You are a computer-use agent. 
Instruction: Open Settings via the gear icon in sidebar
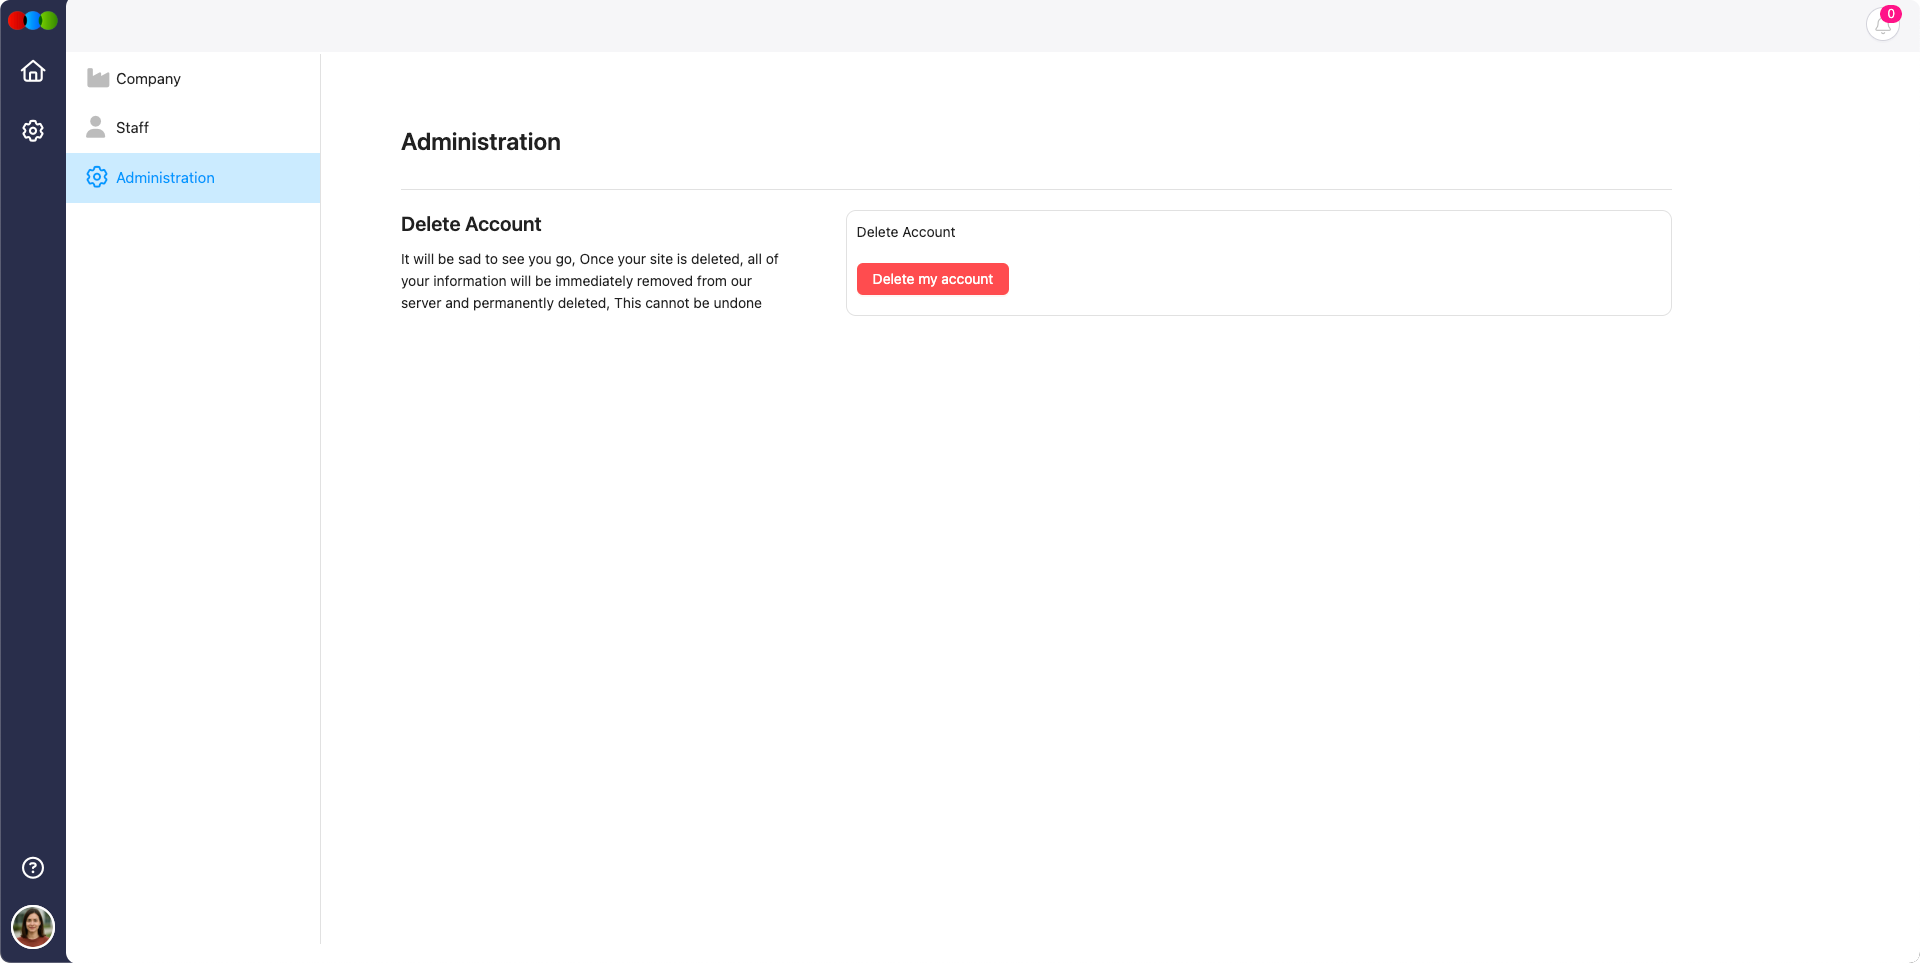(x=33, y=130)
